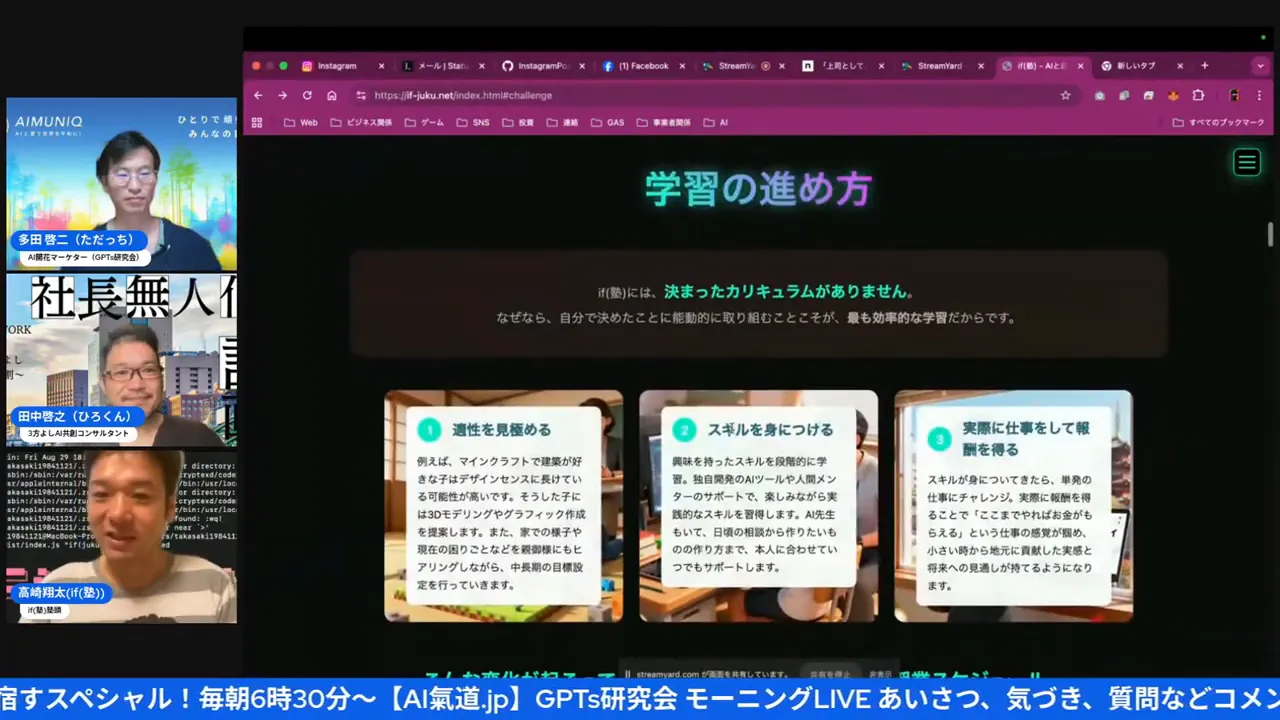Open the 連絡 bookmarks folder
1280x720 pixels.
[x=563, y=123]
